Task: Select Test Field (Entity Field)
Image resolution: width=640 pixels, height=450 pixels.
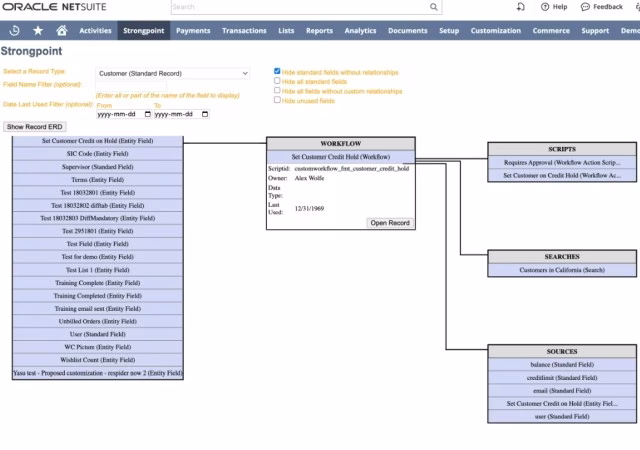Action: 98,244
